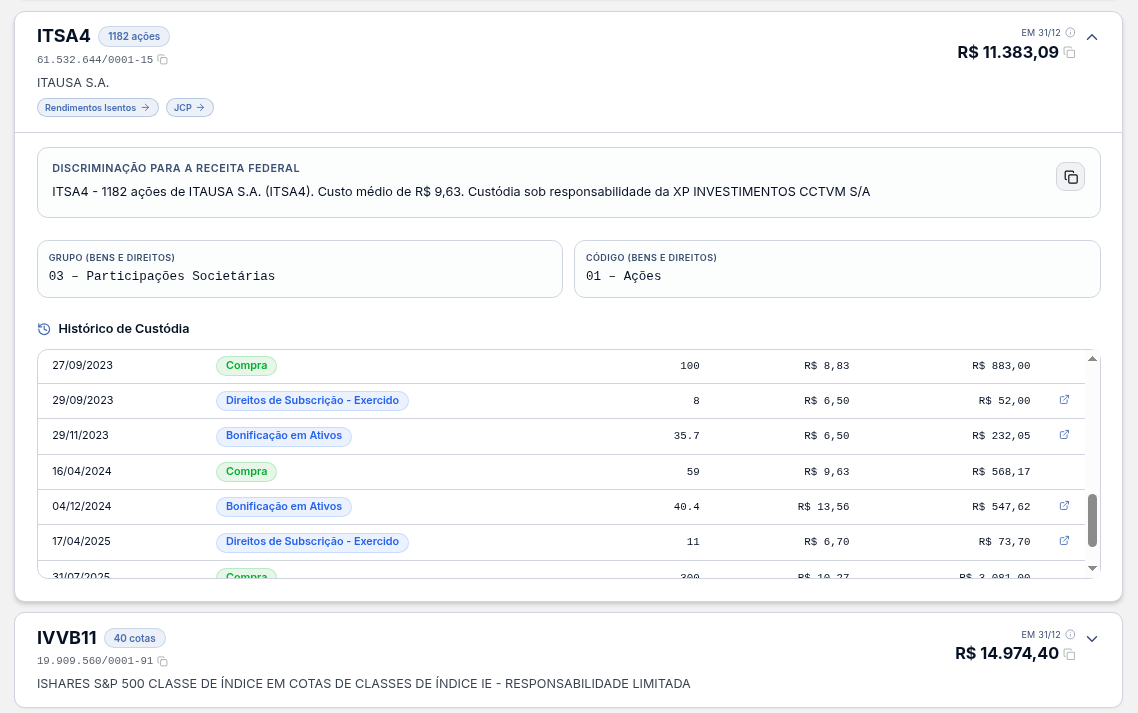1138x713 pixels.
Task: Click the custody history scroll-down arrow
Action: tap(1092, 569)
